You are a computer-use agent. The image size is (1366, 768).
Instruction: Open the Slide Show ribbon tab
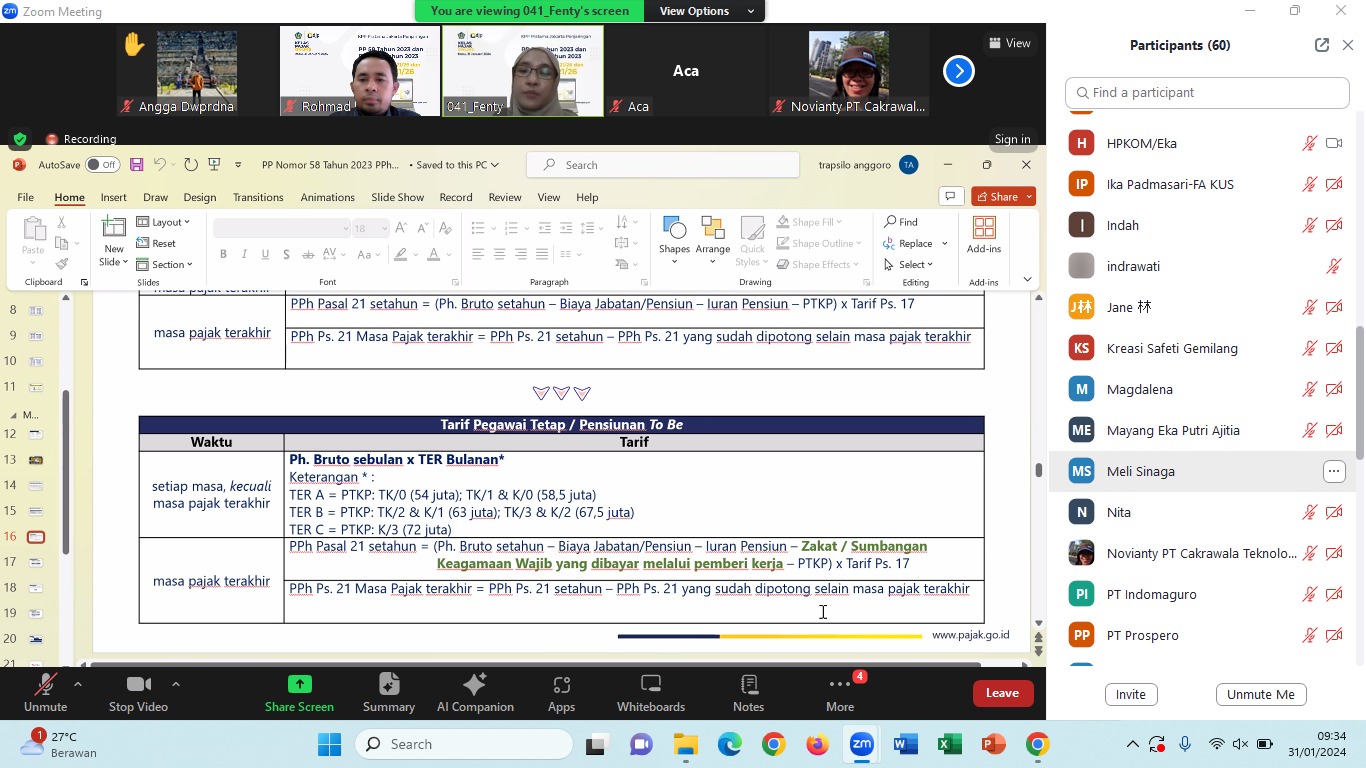pyautogui.click(x=397, y=197)
